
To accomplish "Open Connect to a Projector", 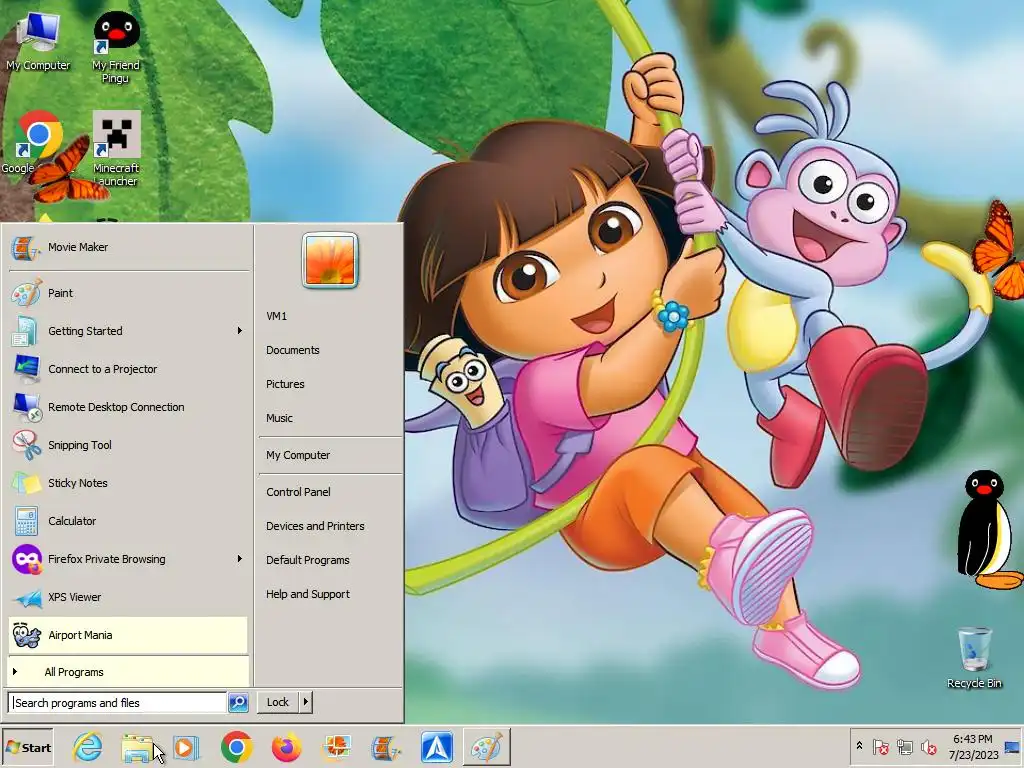I will 129,369.
